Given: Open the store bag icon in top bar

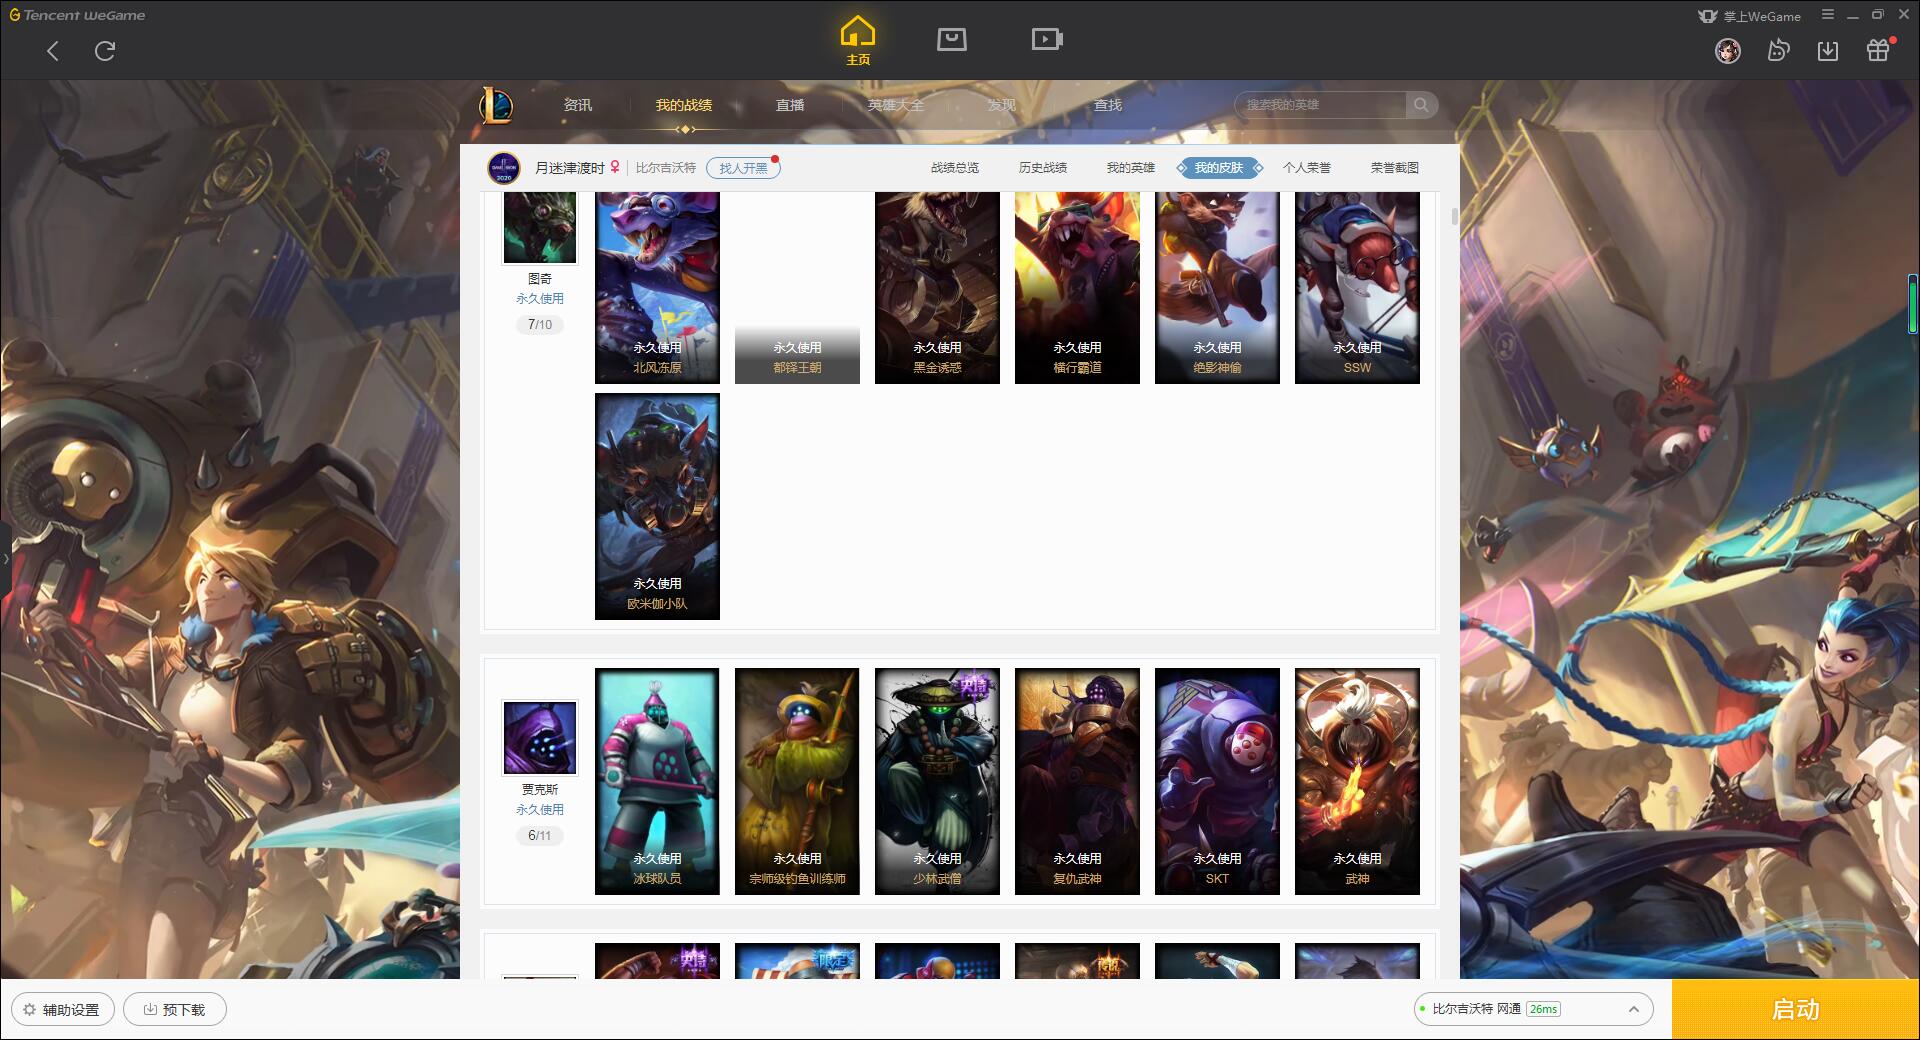Looking at the screenshot, I should pyautogui.click(x=952, y=39).
